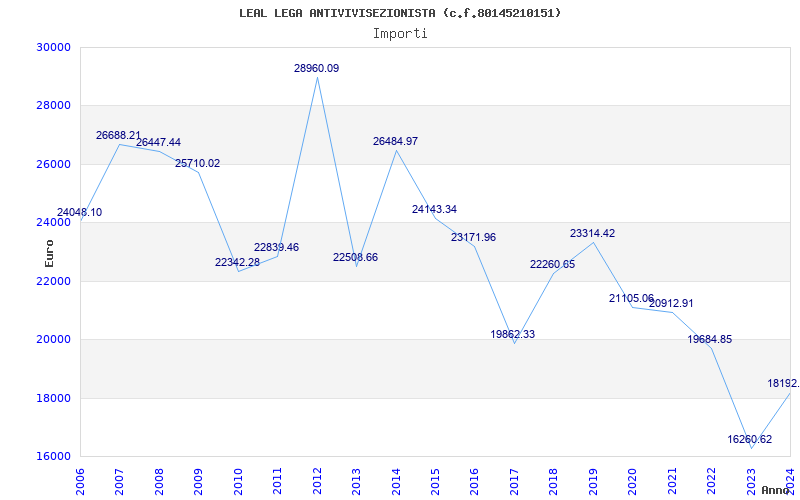Click x-axis year 2023
The image size is (800, 500).
tap(751, 481)
